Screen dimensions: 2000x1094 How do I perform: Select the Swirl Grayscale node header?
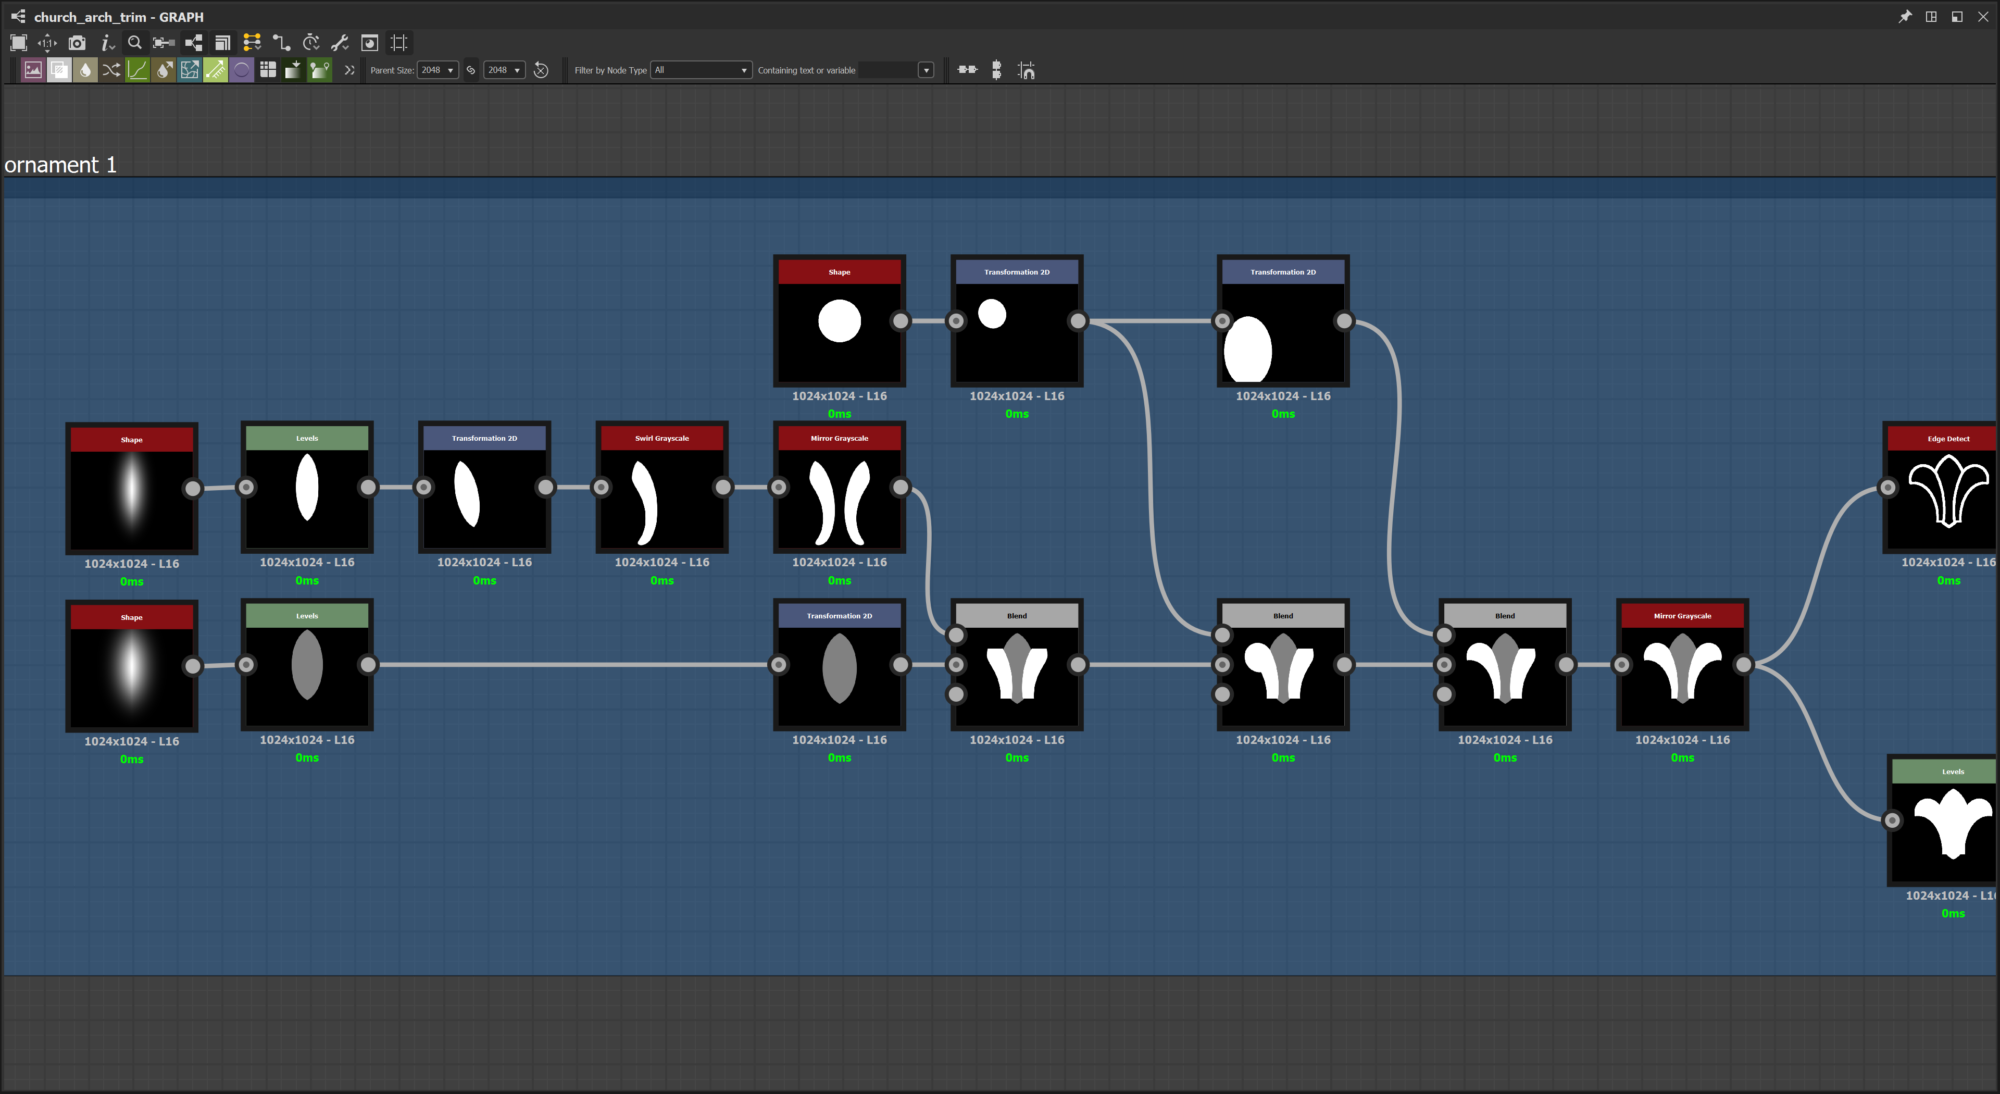click(x=662, y=438)
